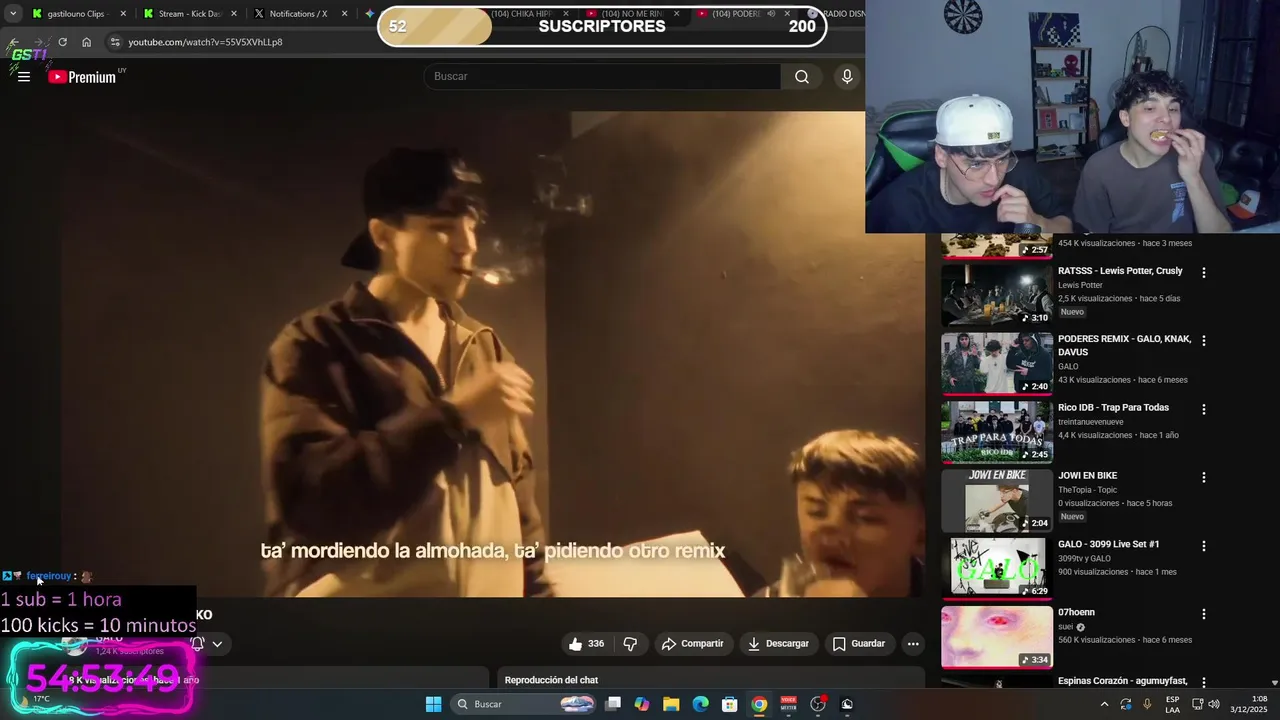This screenshot has width=1280, height=720.
Task: Click the Guardar save button
Action: point(859,644)
